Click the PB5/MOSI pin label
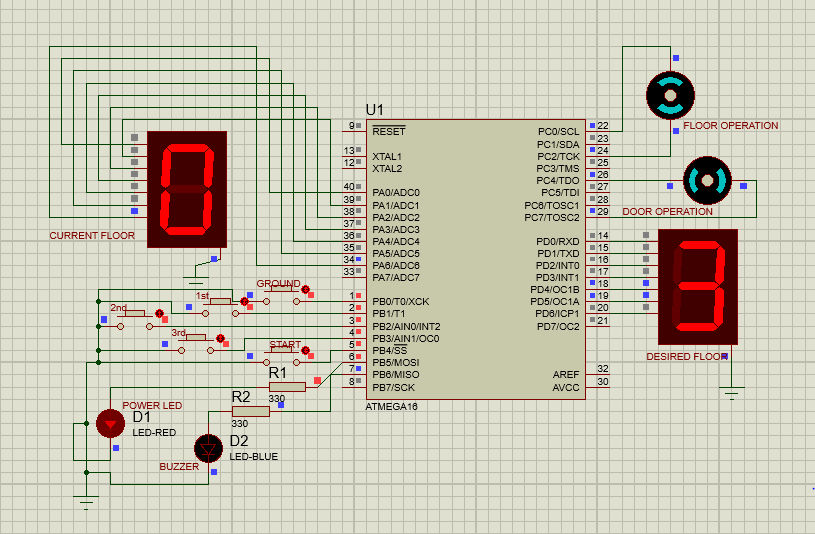 396,362
